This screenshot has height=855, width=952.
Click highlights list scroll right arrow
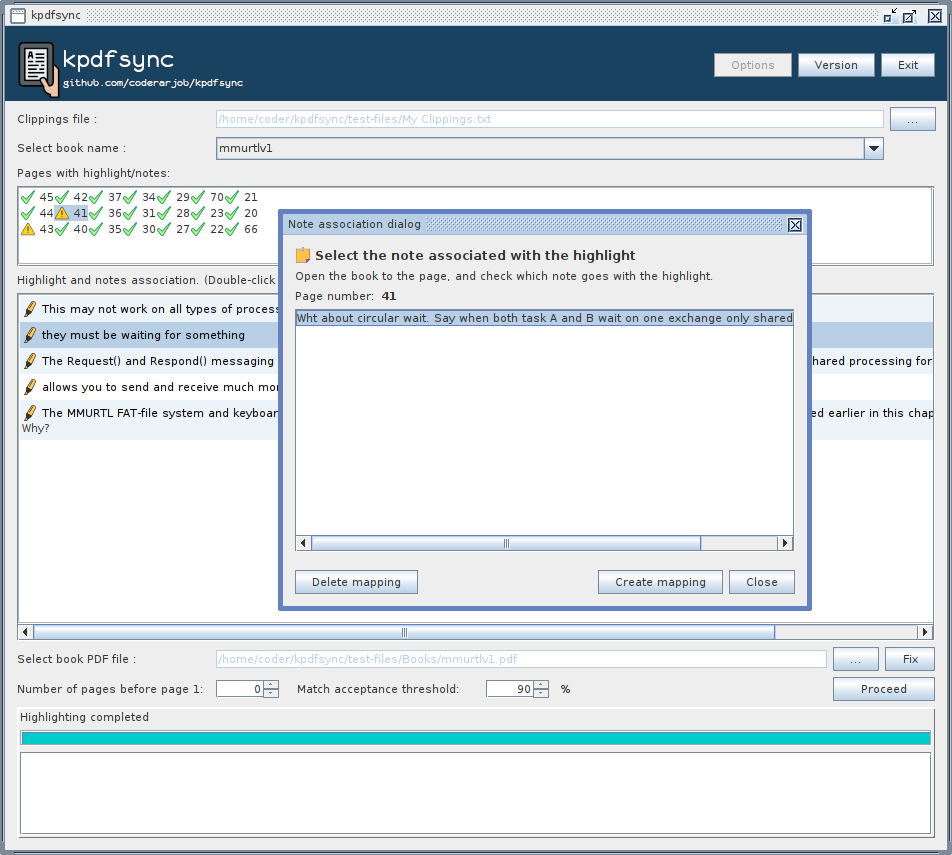[x=925, y=632]
